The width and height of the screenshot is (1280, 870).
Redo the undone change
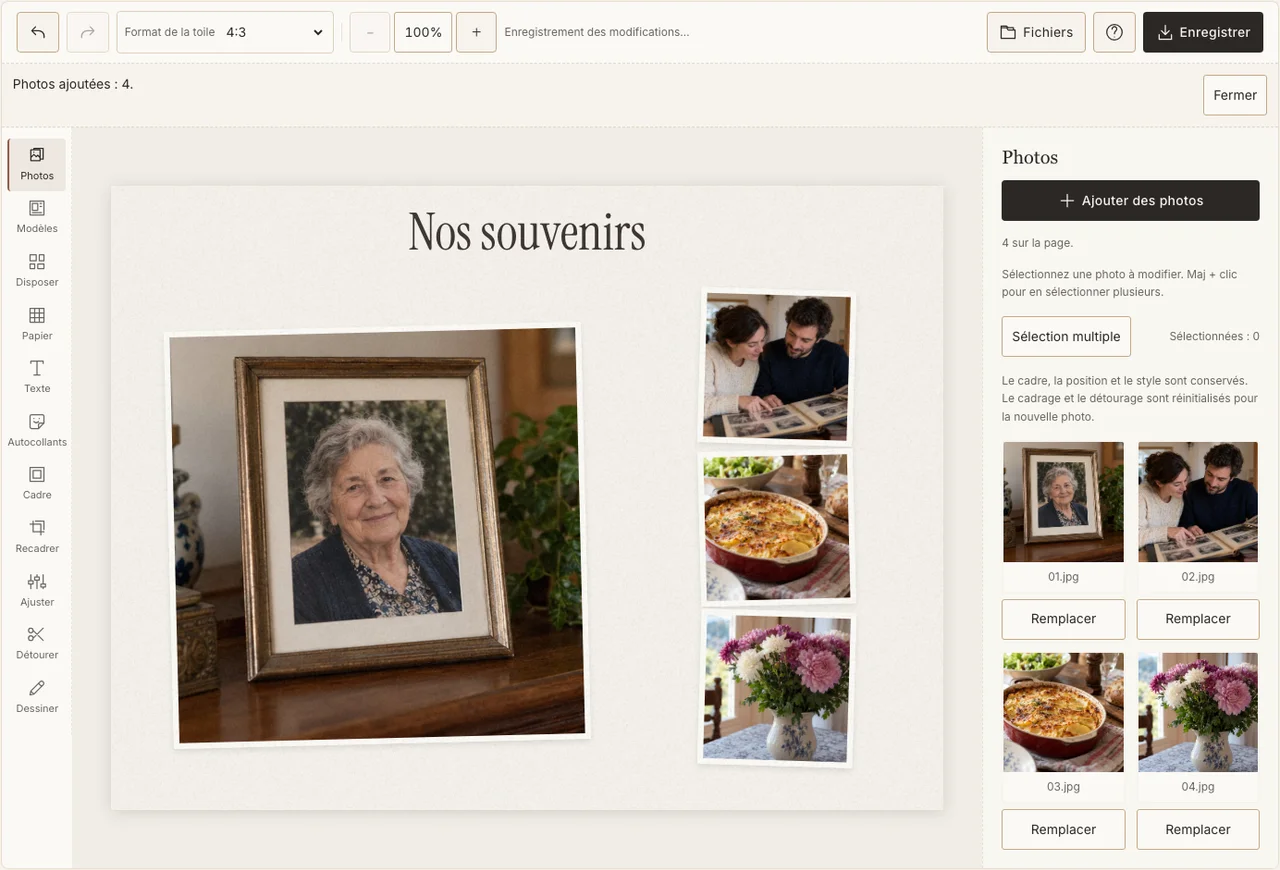pos(88,32)
